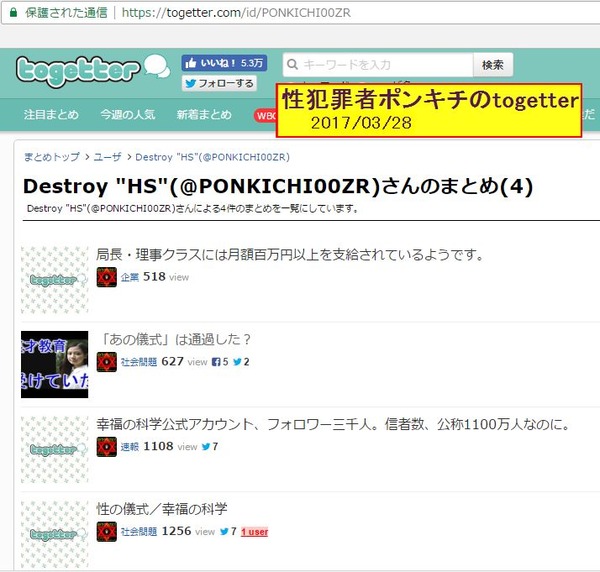Click the ユーザ breadcrumb link
Screen dimensions: 600x572
point(108,157)
